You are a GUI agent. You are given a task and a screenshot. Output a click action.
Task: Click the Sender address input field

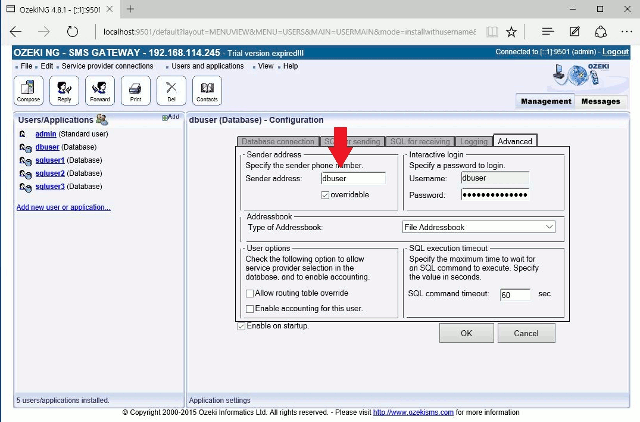[353, 178]
